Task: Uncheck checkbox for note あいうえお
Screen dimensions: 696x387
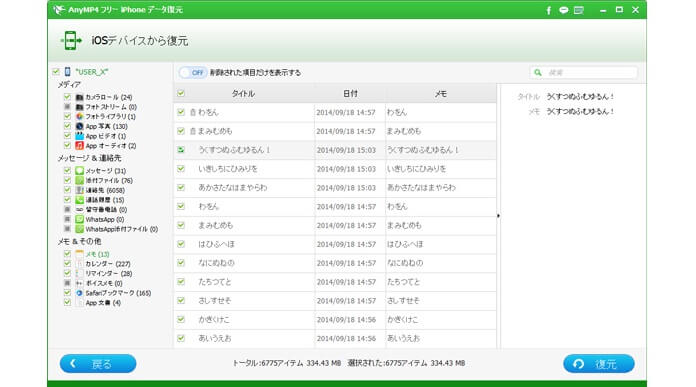Action: [181, 338]
